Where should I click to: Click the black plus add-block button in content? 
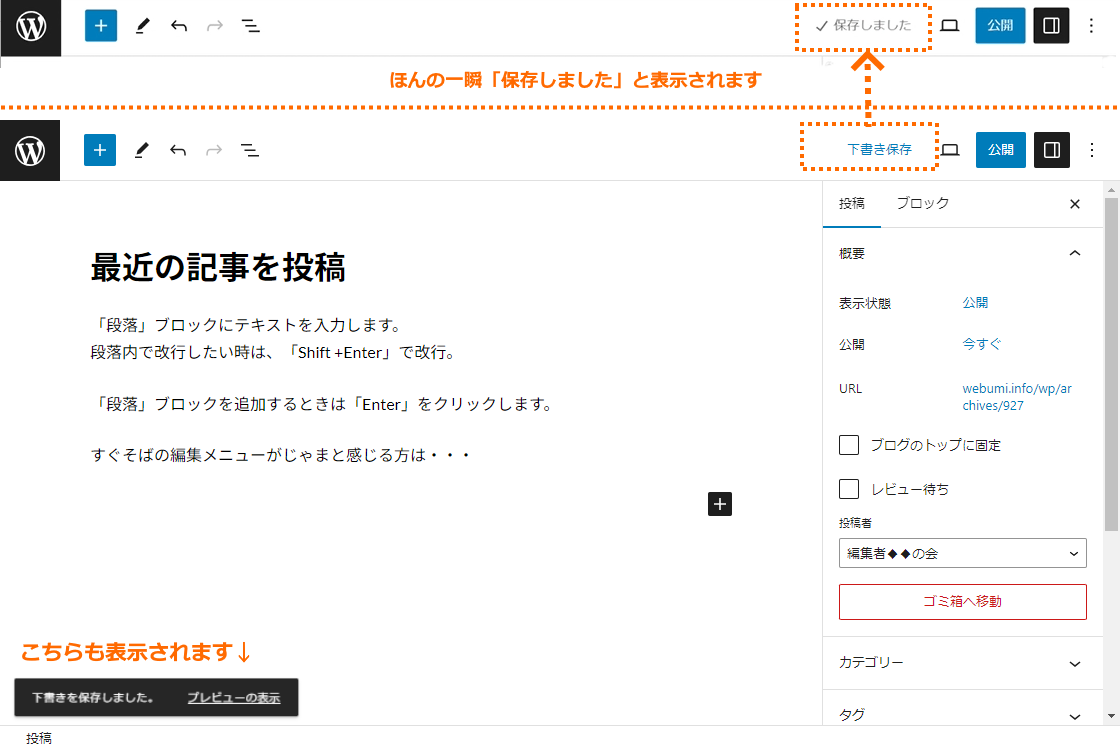click(x=720, y=504)
